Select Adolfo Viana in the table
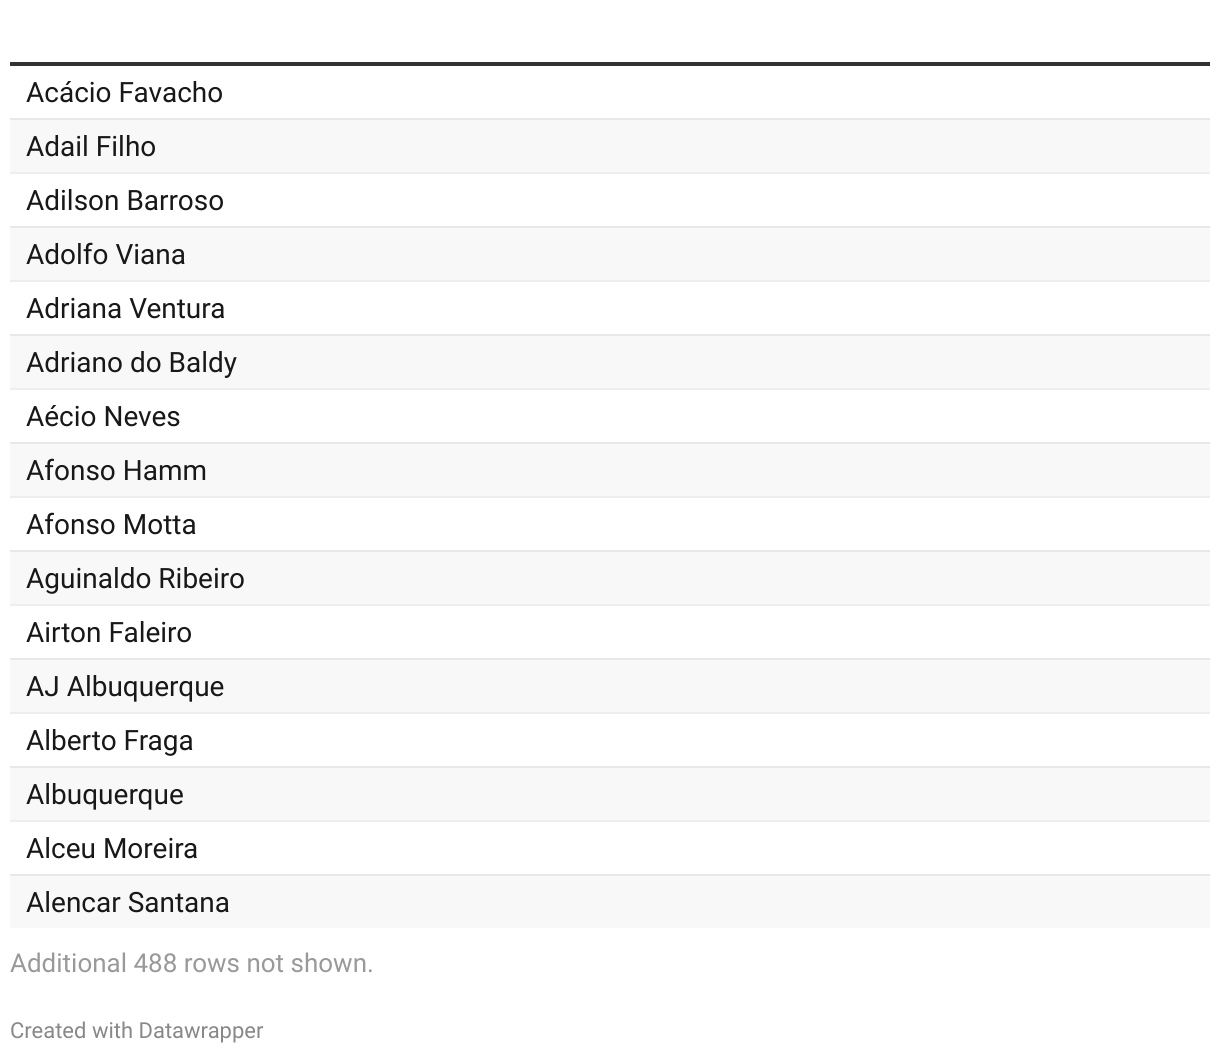Viewport: 1220px width, 1054px height. [x=106, y=255]
